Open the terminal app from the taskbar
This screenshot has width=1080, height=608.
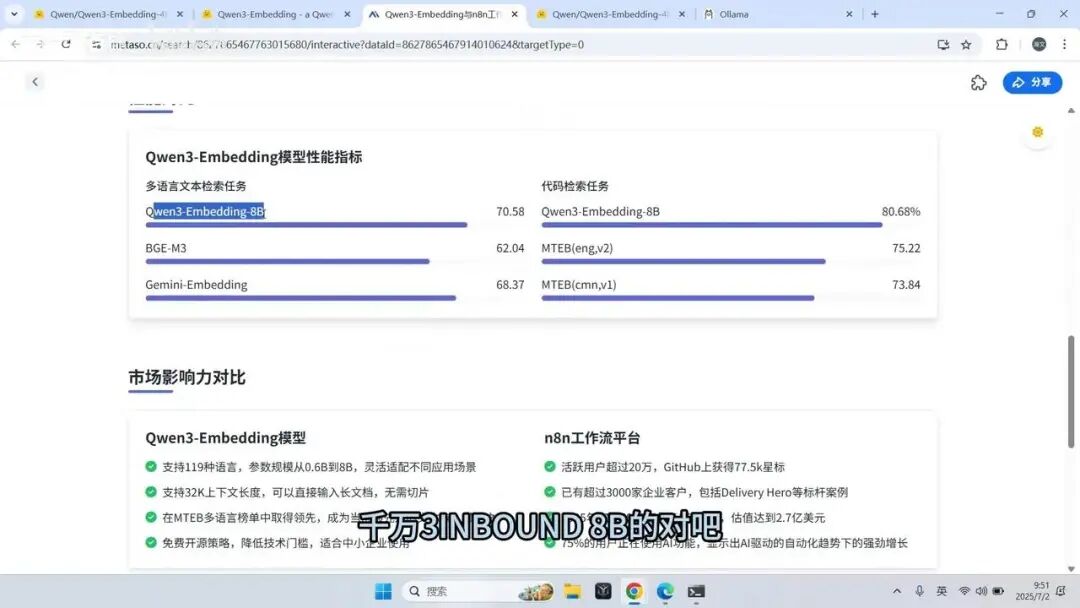(696, 591)
